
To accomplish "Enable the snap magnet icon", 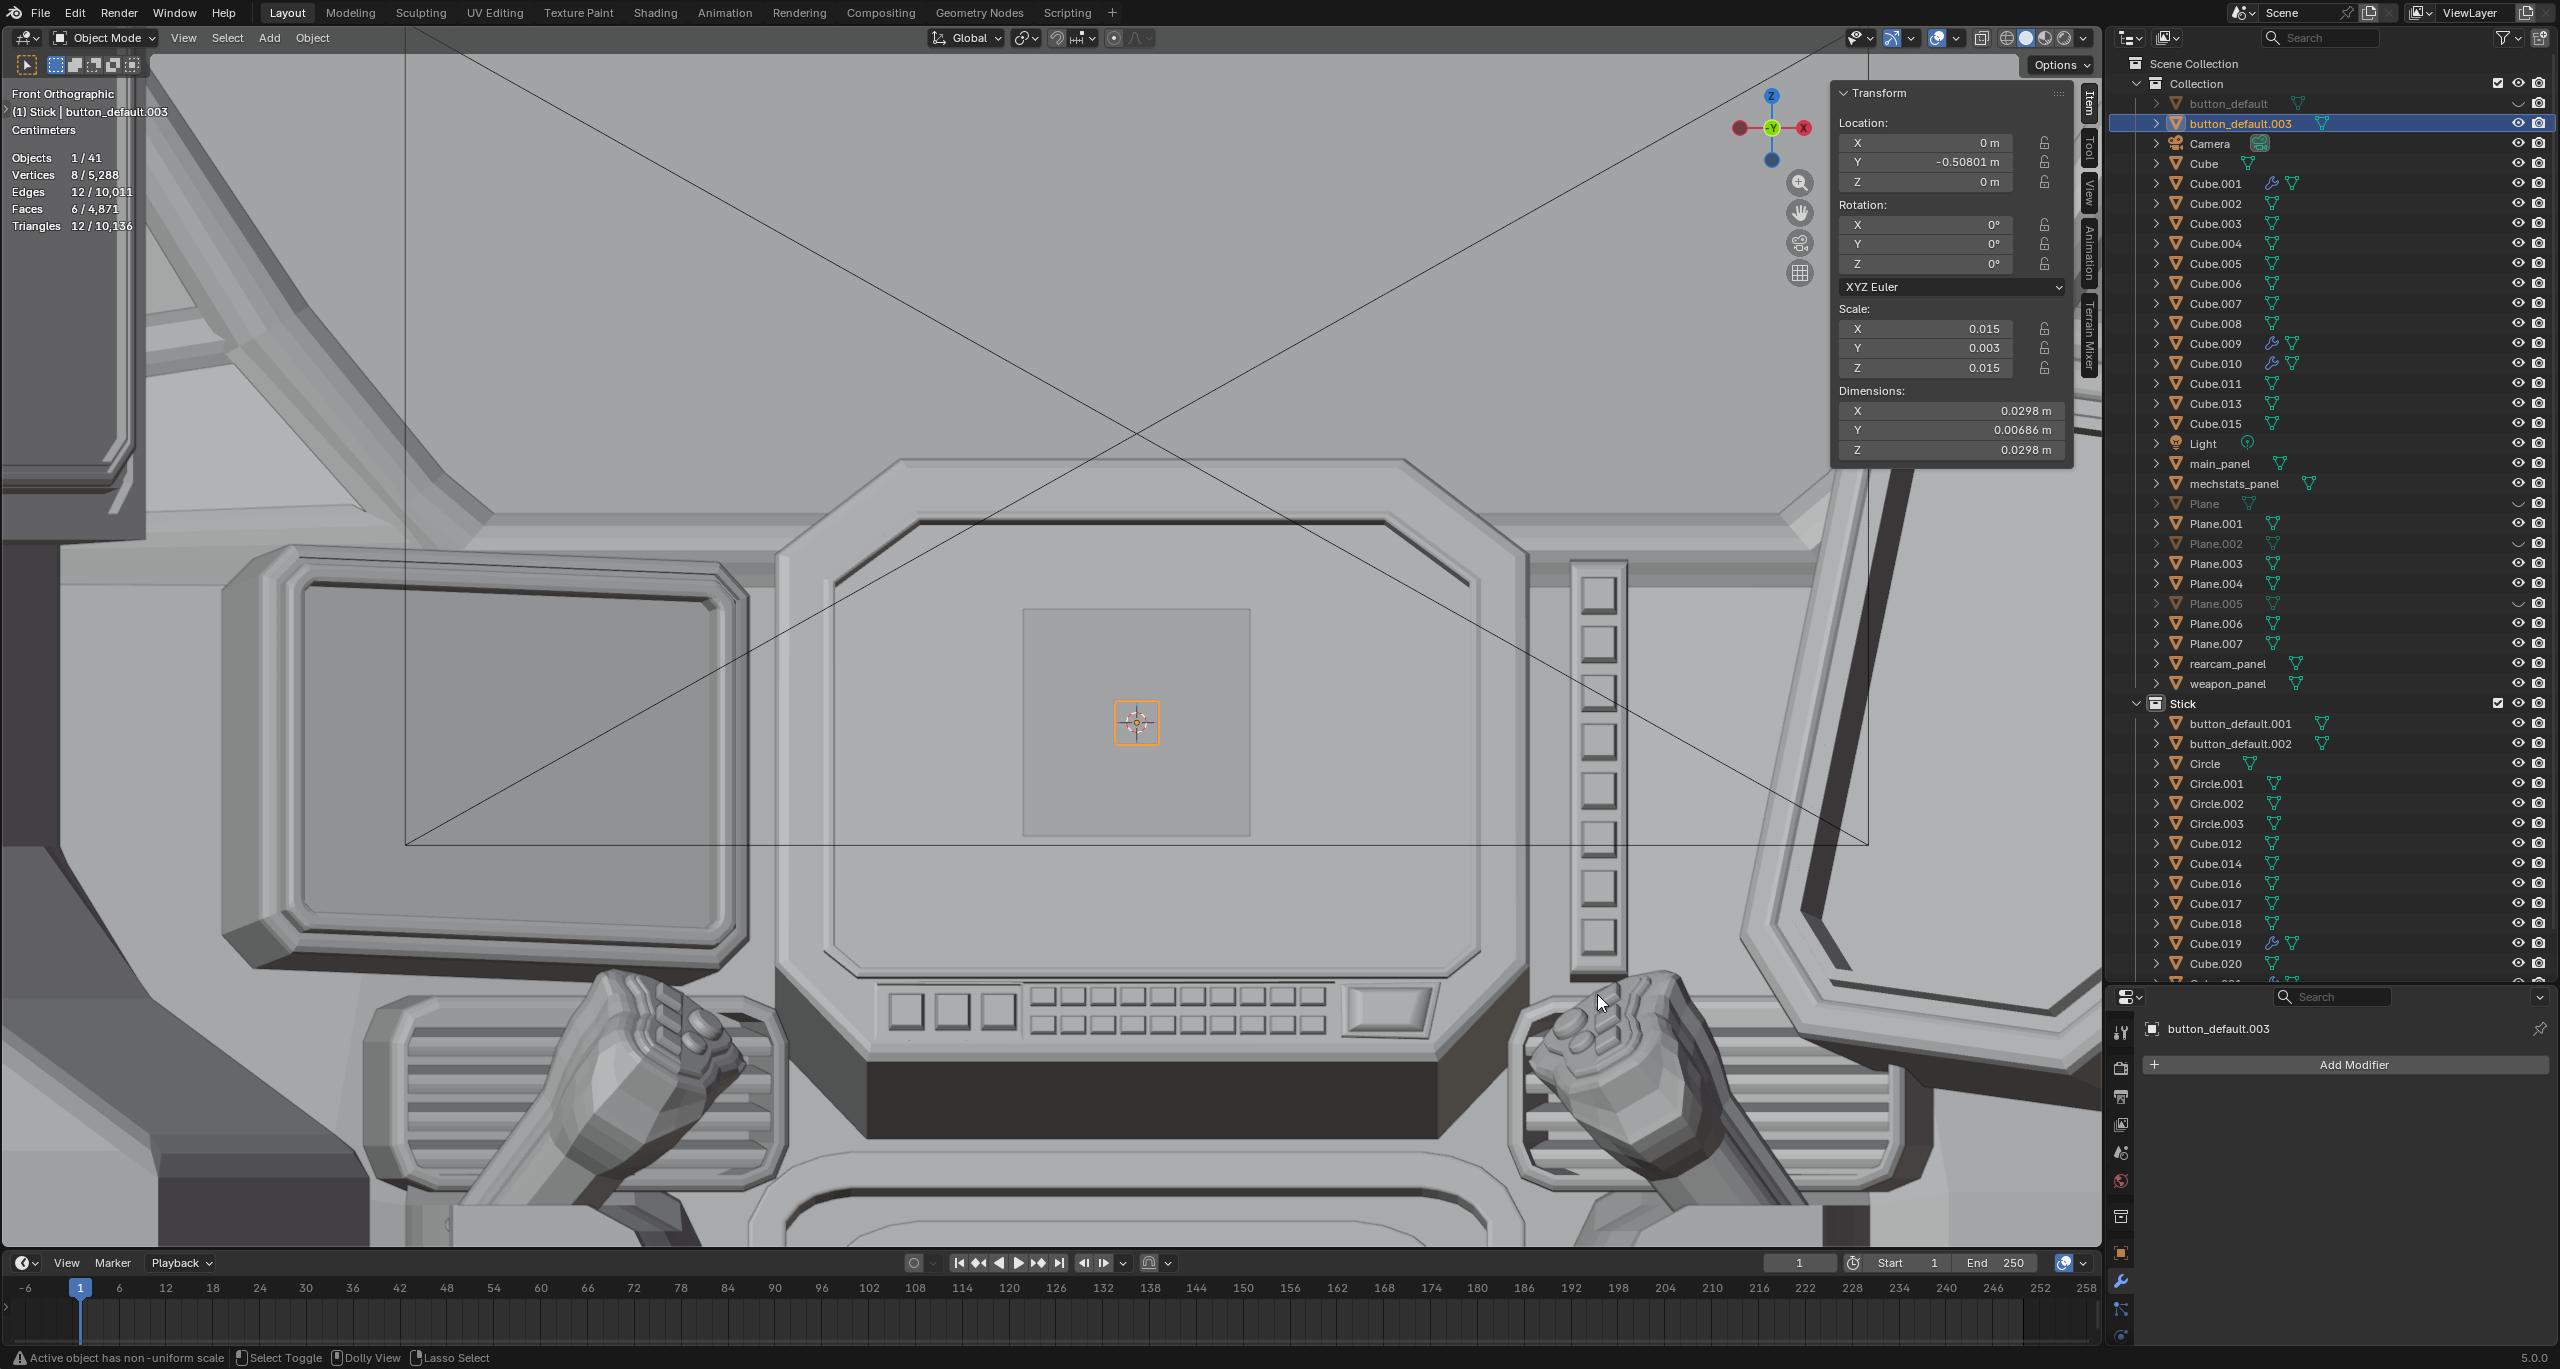I will [1057, 38].
